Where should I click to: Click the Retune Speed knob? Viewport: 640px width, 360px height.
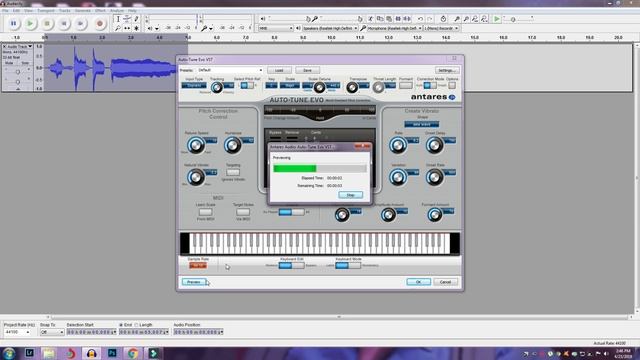196,145
